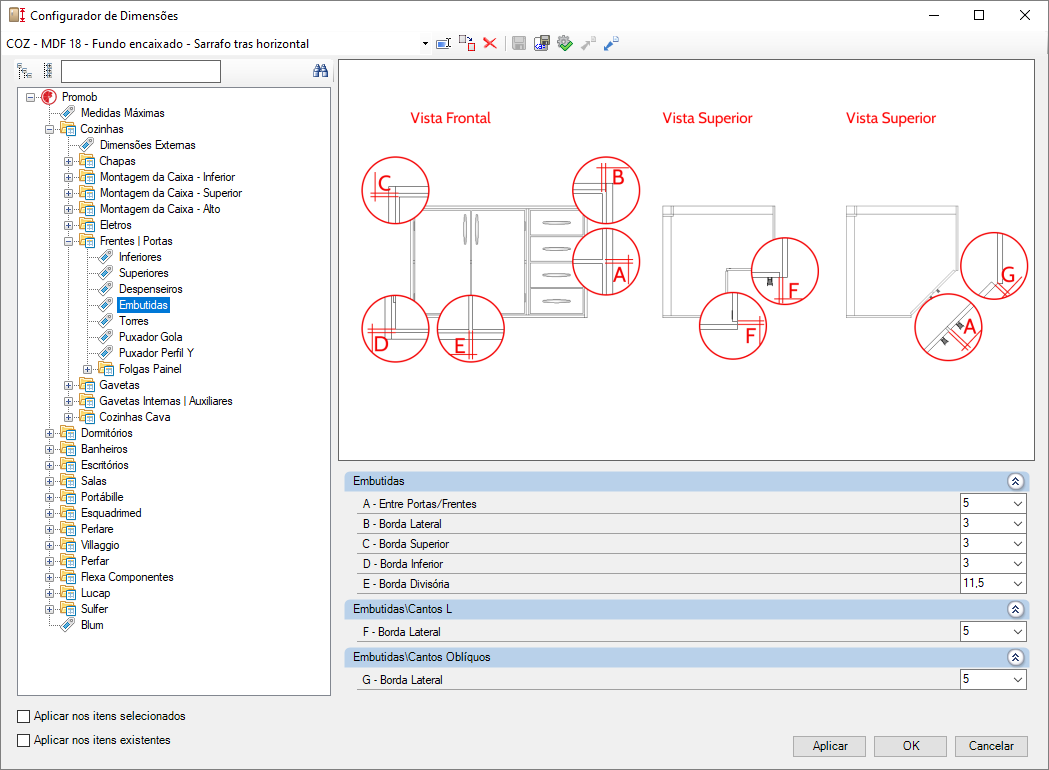Click the gear with green checkmark icon

click(564, 44)
